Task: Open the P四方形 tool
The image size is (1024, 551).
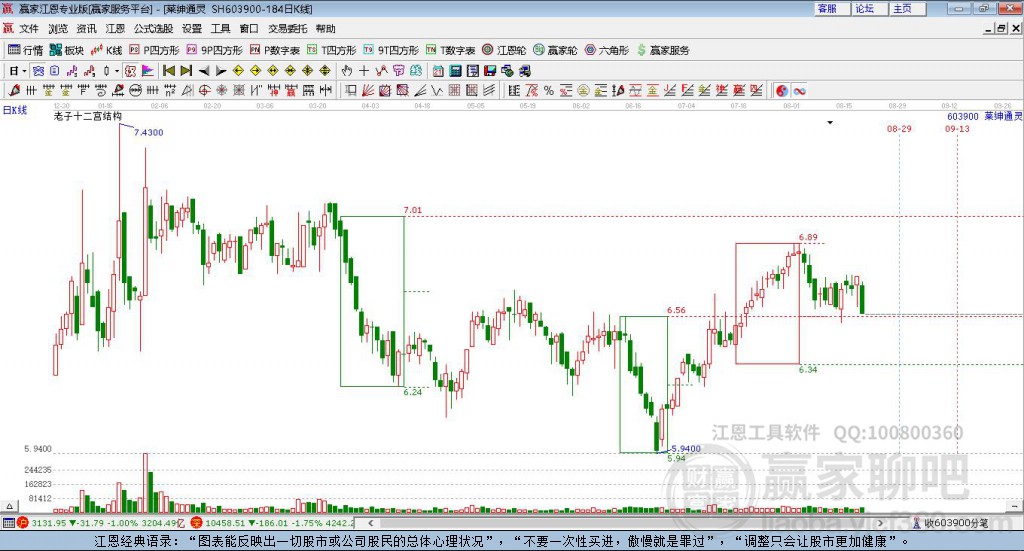Action: pyautogui.click(x=154, y=50)
